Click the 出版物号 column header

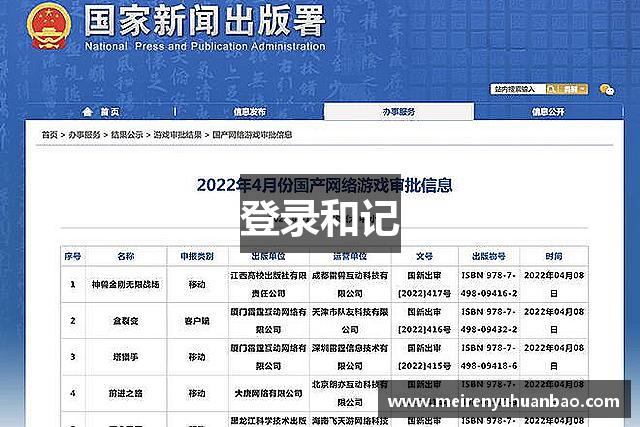coord(489,256)
